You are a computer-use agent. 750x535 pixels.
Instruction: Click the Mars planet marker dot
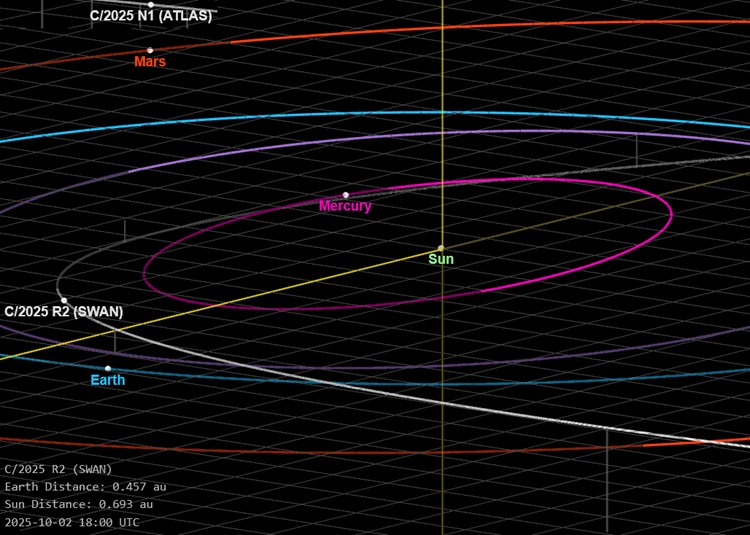point(150,50)
